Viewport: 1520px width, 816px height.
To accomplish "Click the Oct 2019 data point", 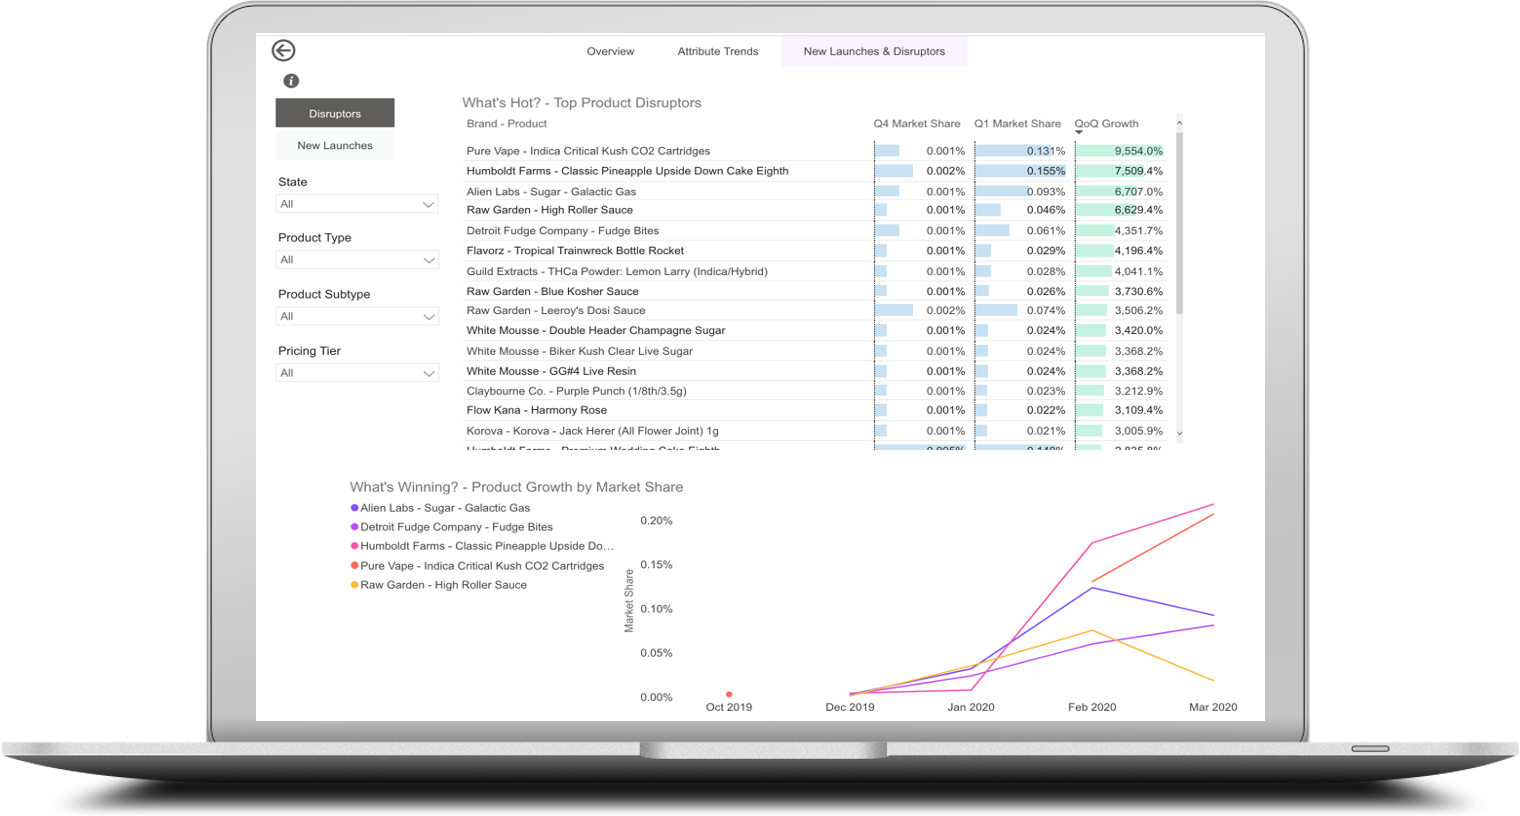I will [x=729, y=694].
